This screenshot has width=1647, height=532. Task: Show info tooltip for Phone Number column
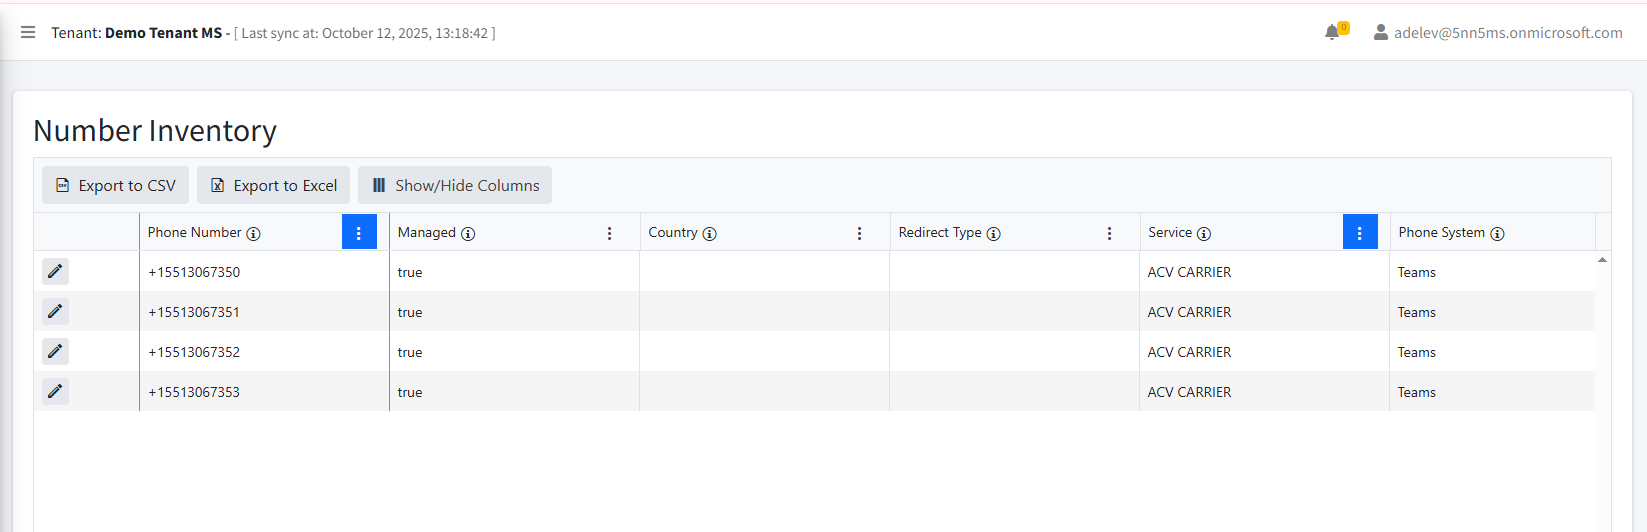(x=254, y=234)
